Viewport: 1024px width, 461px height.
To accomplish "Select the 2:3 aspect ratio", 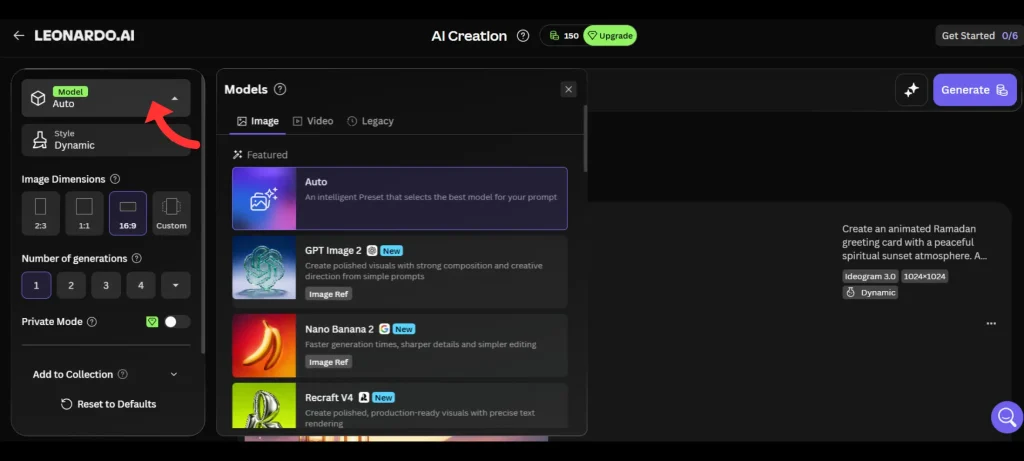I will 40,214.
